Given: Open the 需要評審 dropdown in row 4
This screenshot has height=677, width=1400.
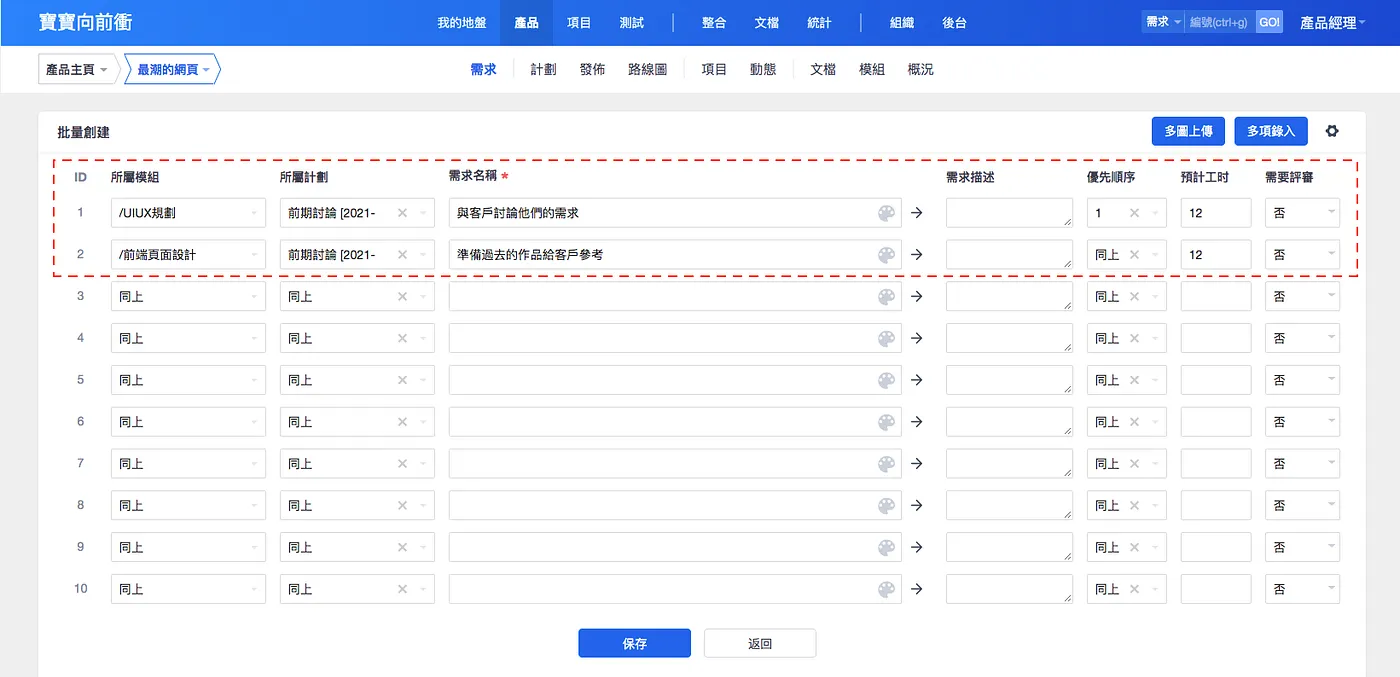Looking at the screenshot, I should tap(1302, 339).
